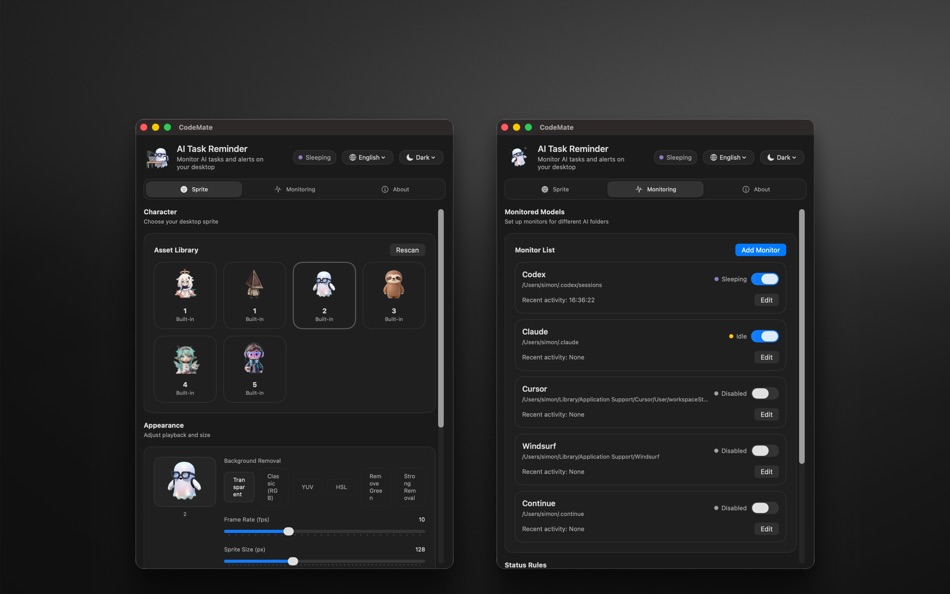Select ghost sprite 2 with glasses in Asset Library
Image resolution: width=950 pixels, height=594 pixels.
point(324,295)
